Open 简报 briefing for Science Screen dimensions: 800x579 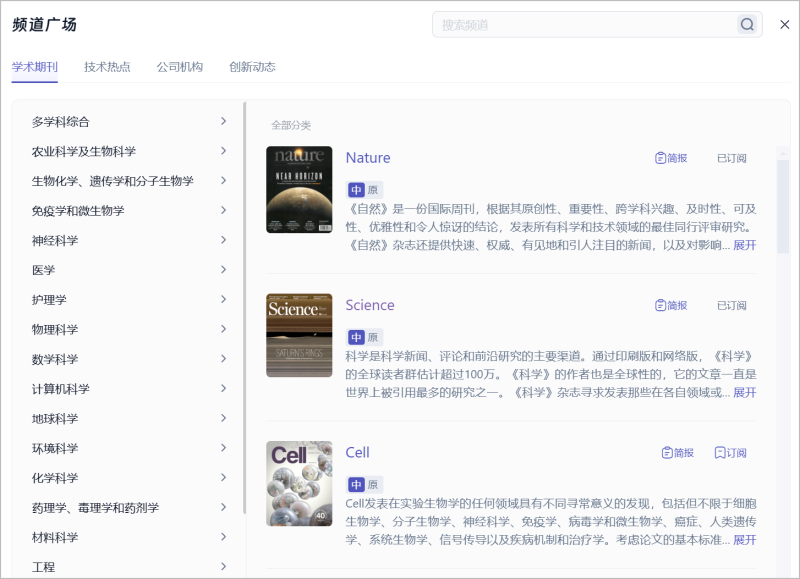(671, 305)
